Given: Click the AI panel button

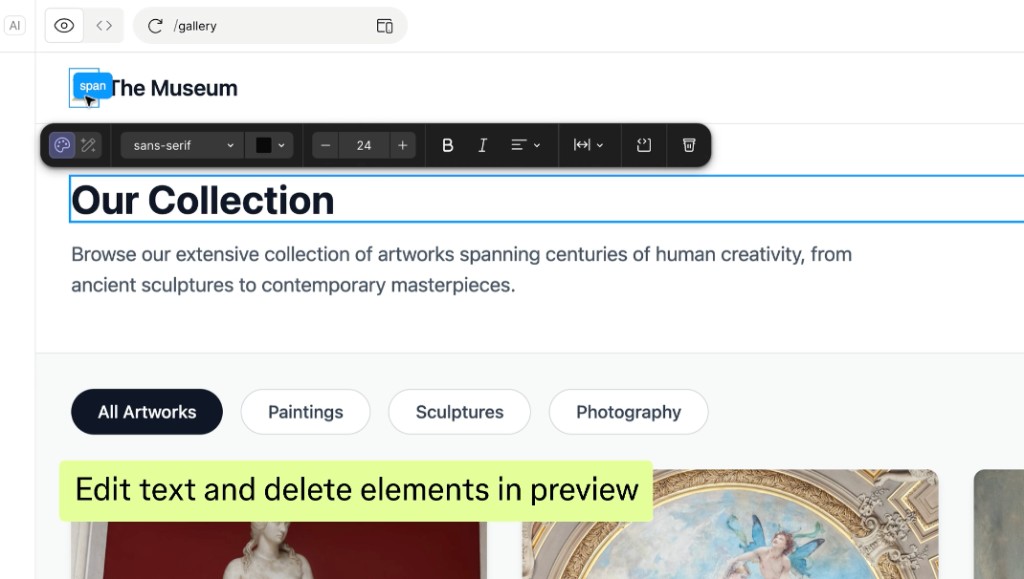Looking at the screenshot, I should (14, 25).
